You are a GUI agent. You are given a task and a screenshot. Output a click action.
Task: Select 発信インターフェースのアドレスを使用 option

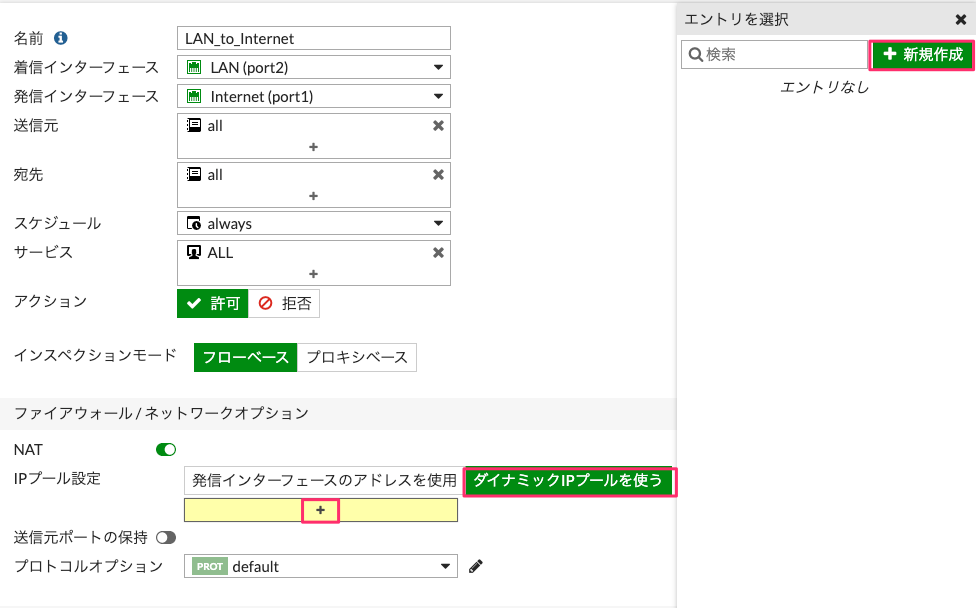(x=324, y=480)
